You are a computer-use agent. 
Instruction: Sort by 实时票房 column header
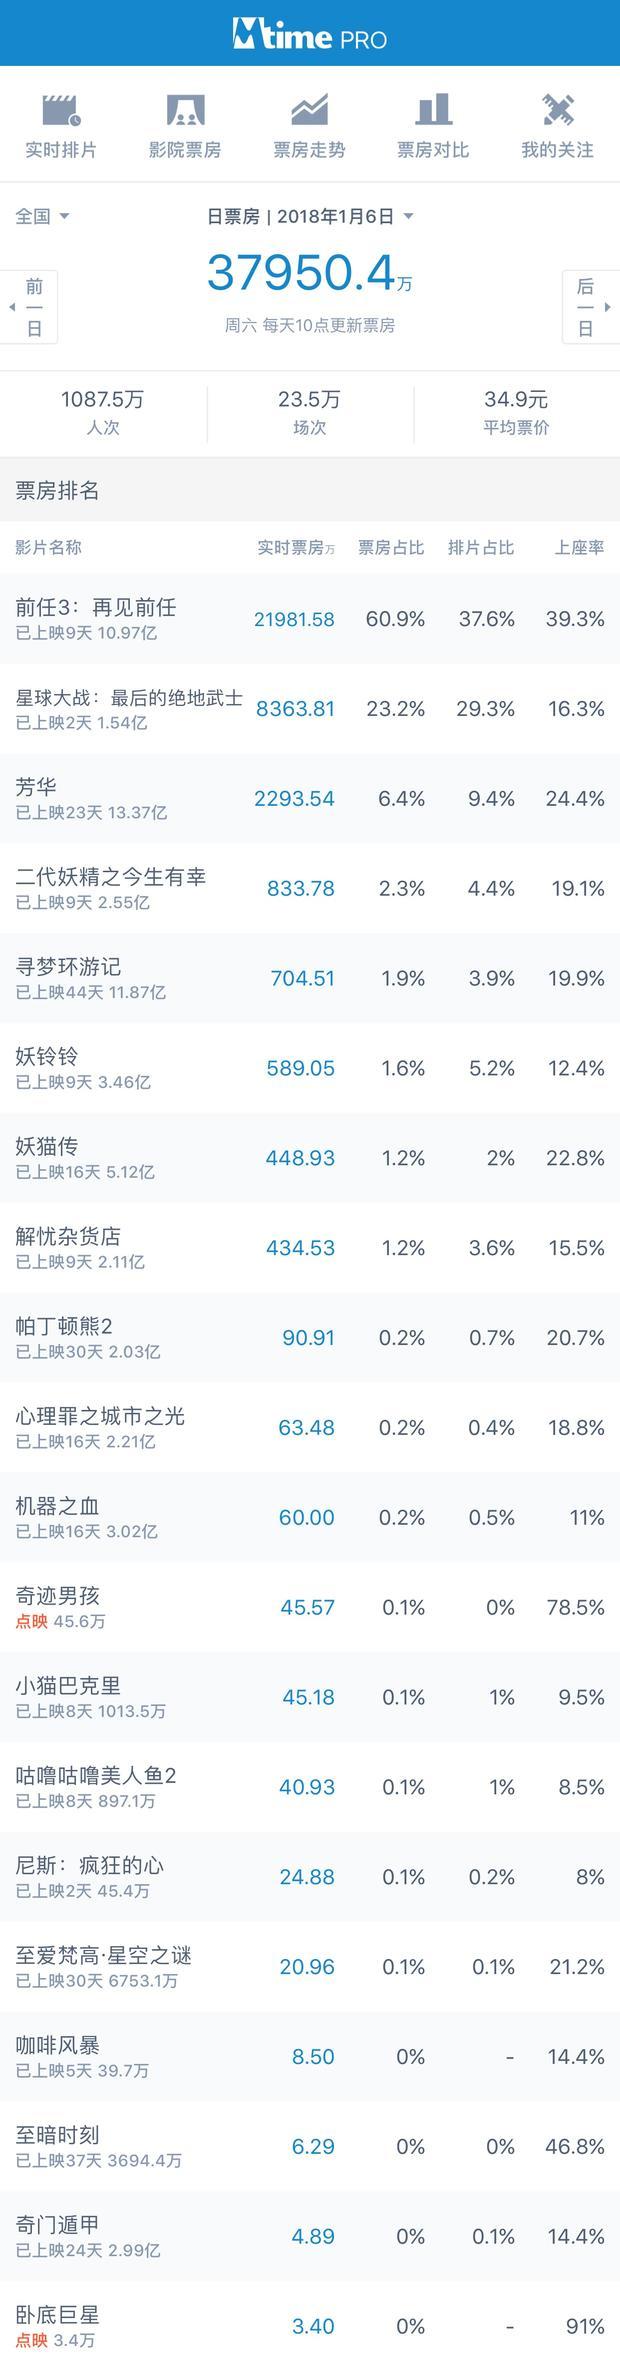[296, 547]
